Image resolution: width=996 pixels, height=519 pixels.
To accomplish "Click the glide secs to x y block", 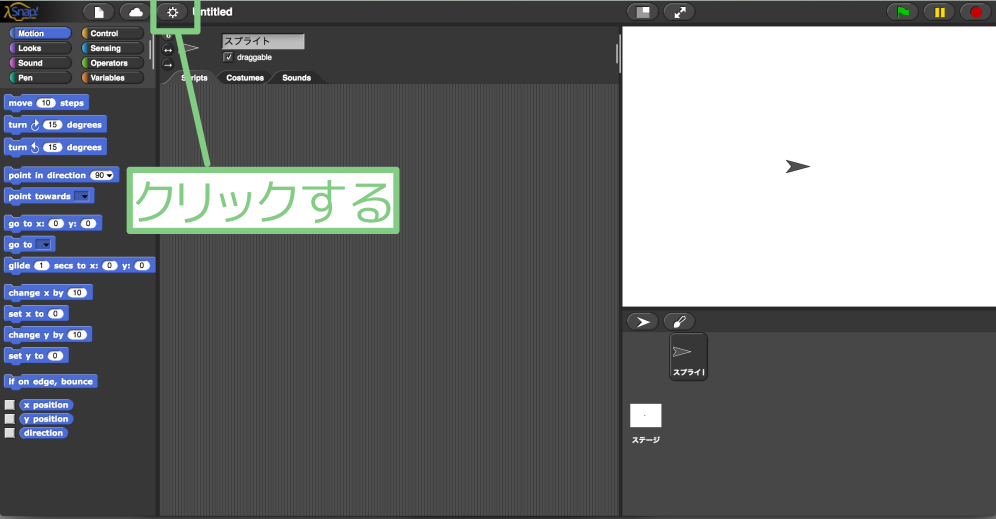I will click(x=79, y=266).
